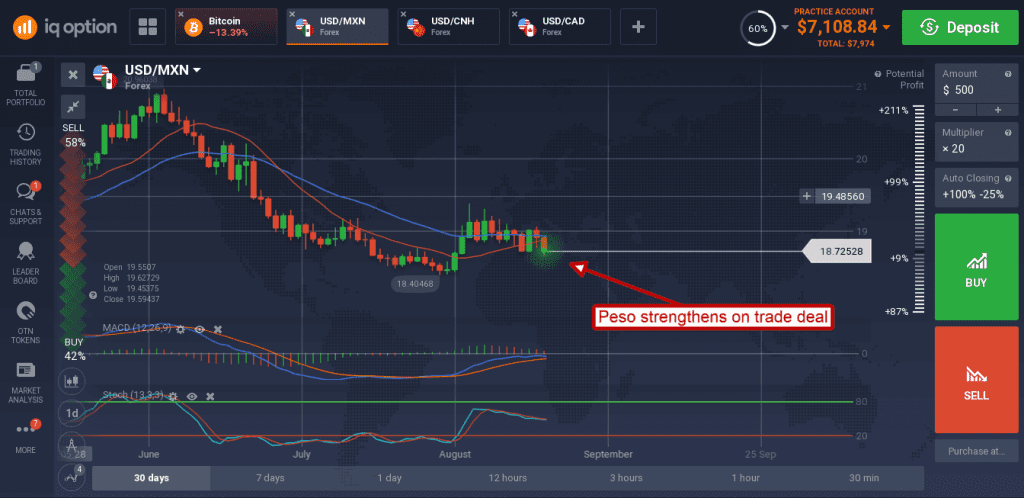The image size is (1024, 498).
Task: Remove the MACD indicator
Action: (x=218, y=330)
